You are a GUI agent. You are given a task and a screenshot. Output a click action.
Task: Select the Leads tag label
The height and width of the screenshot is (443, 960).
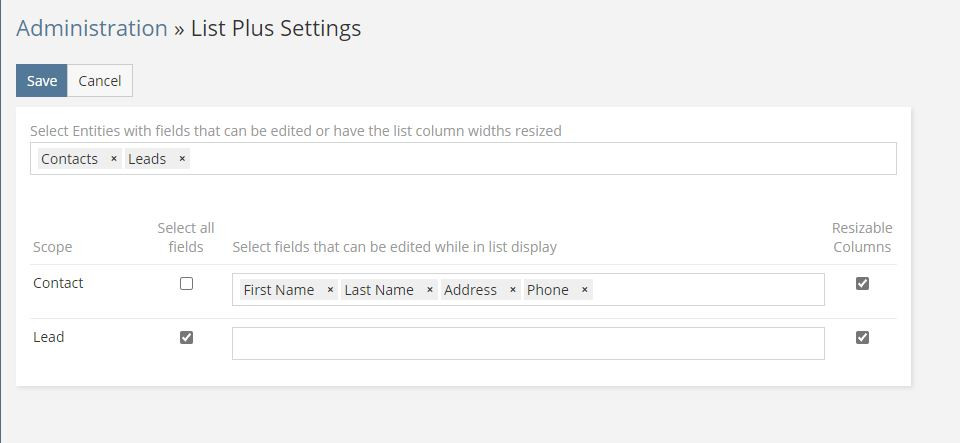pos(147,159)
